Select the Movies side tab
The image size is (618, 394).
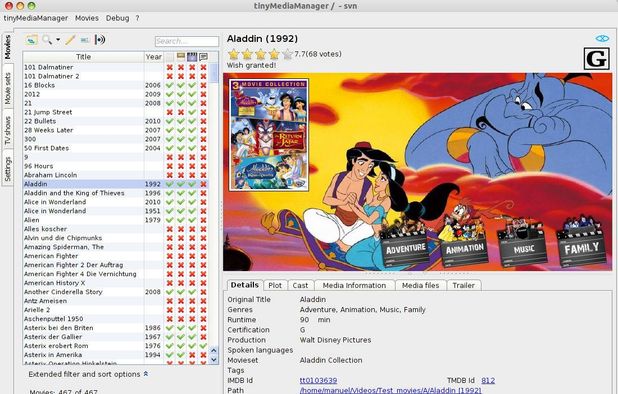(7, 47)
